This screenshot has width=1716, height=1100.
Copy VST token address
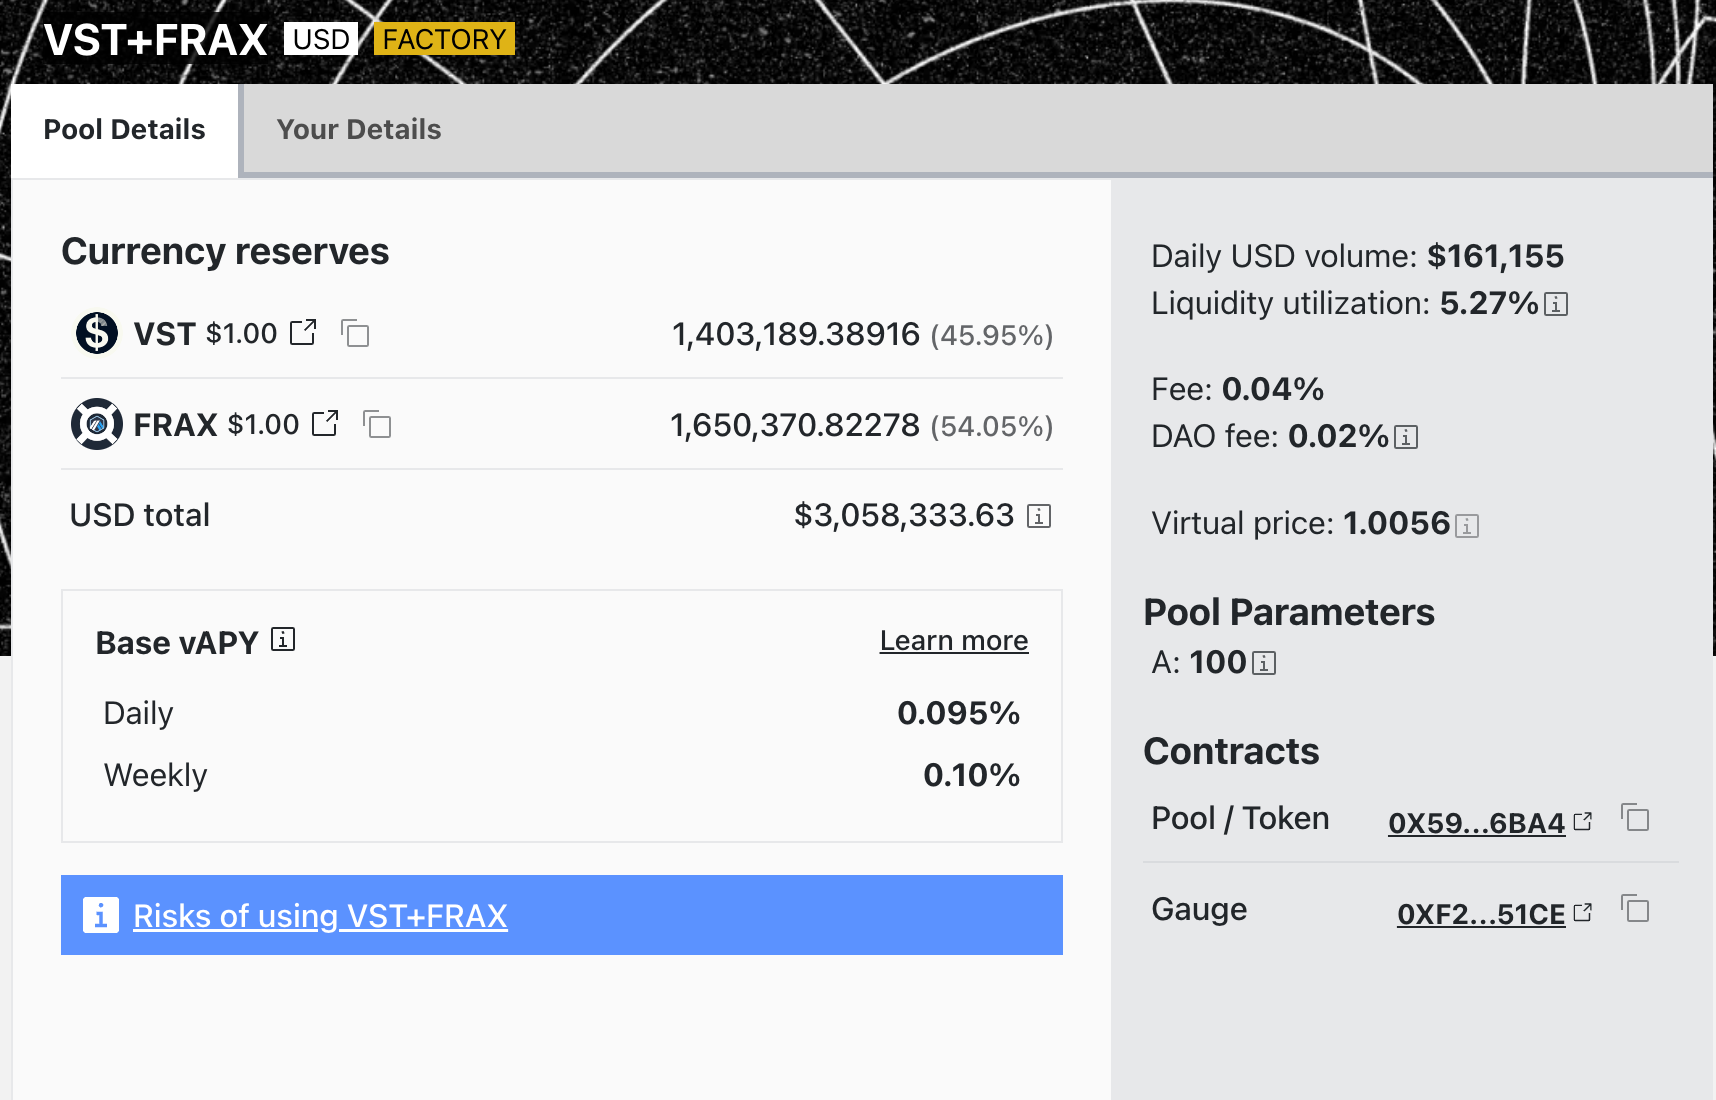[x=355, y=333]
